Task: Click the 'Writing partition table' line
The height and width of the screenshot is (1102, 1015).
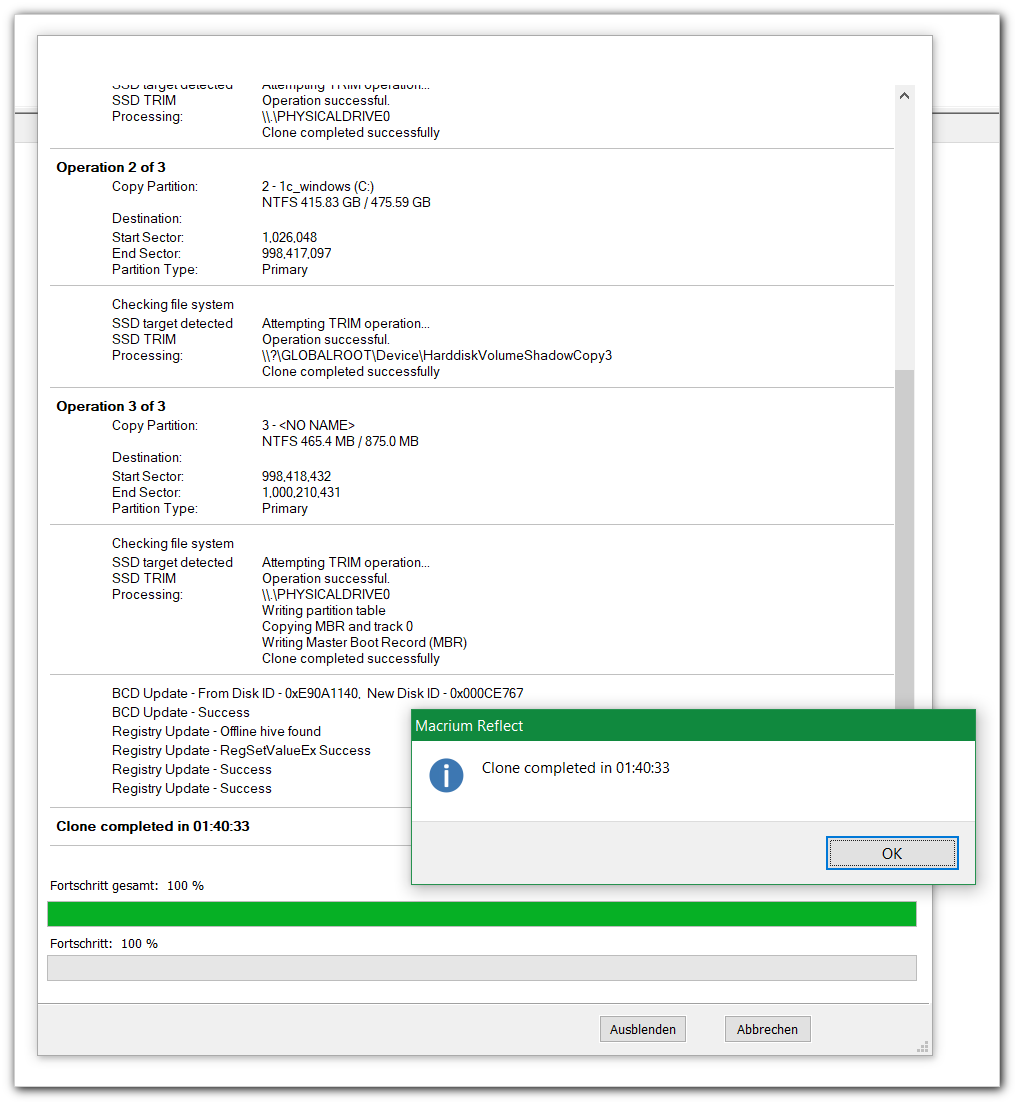Action: 323,611
